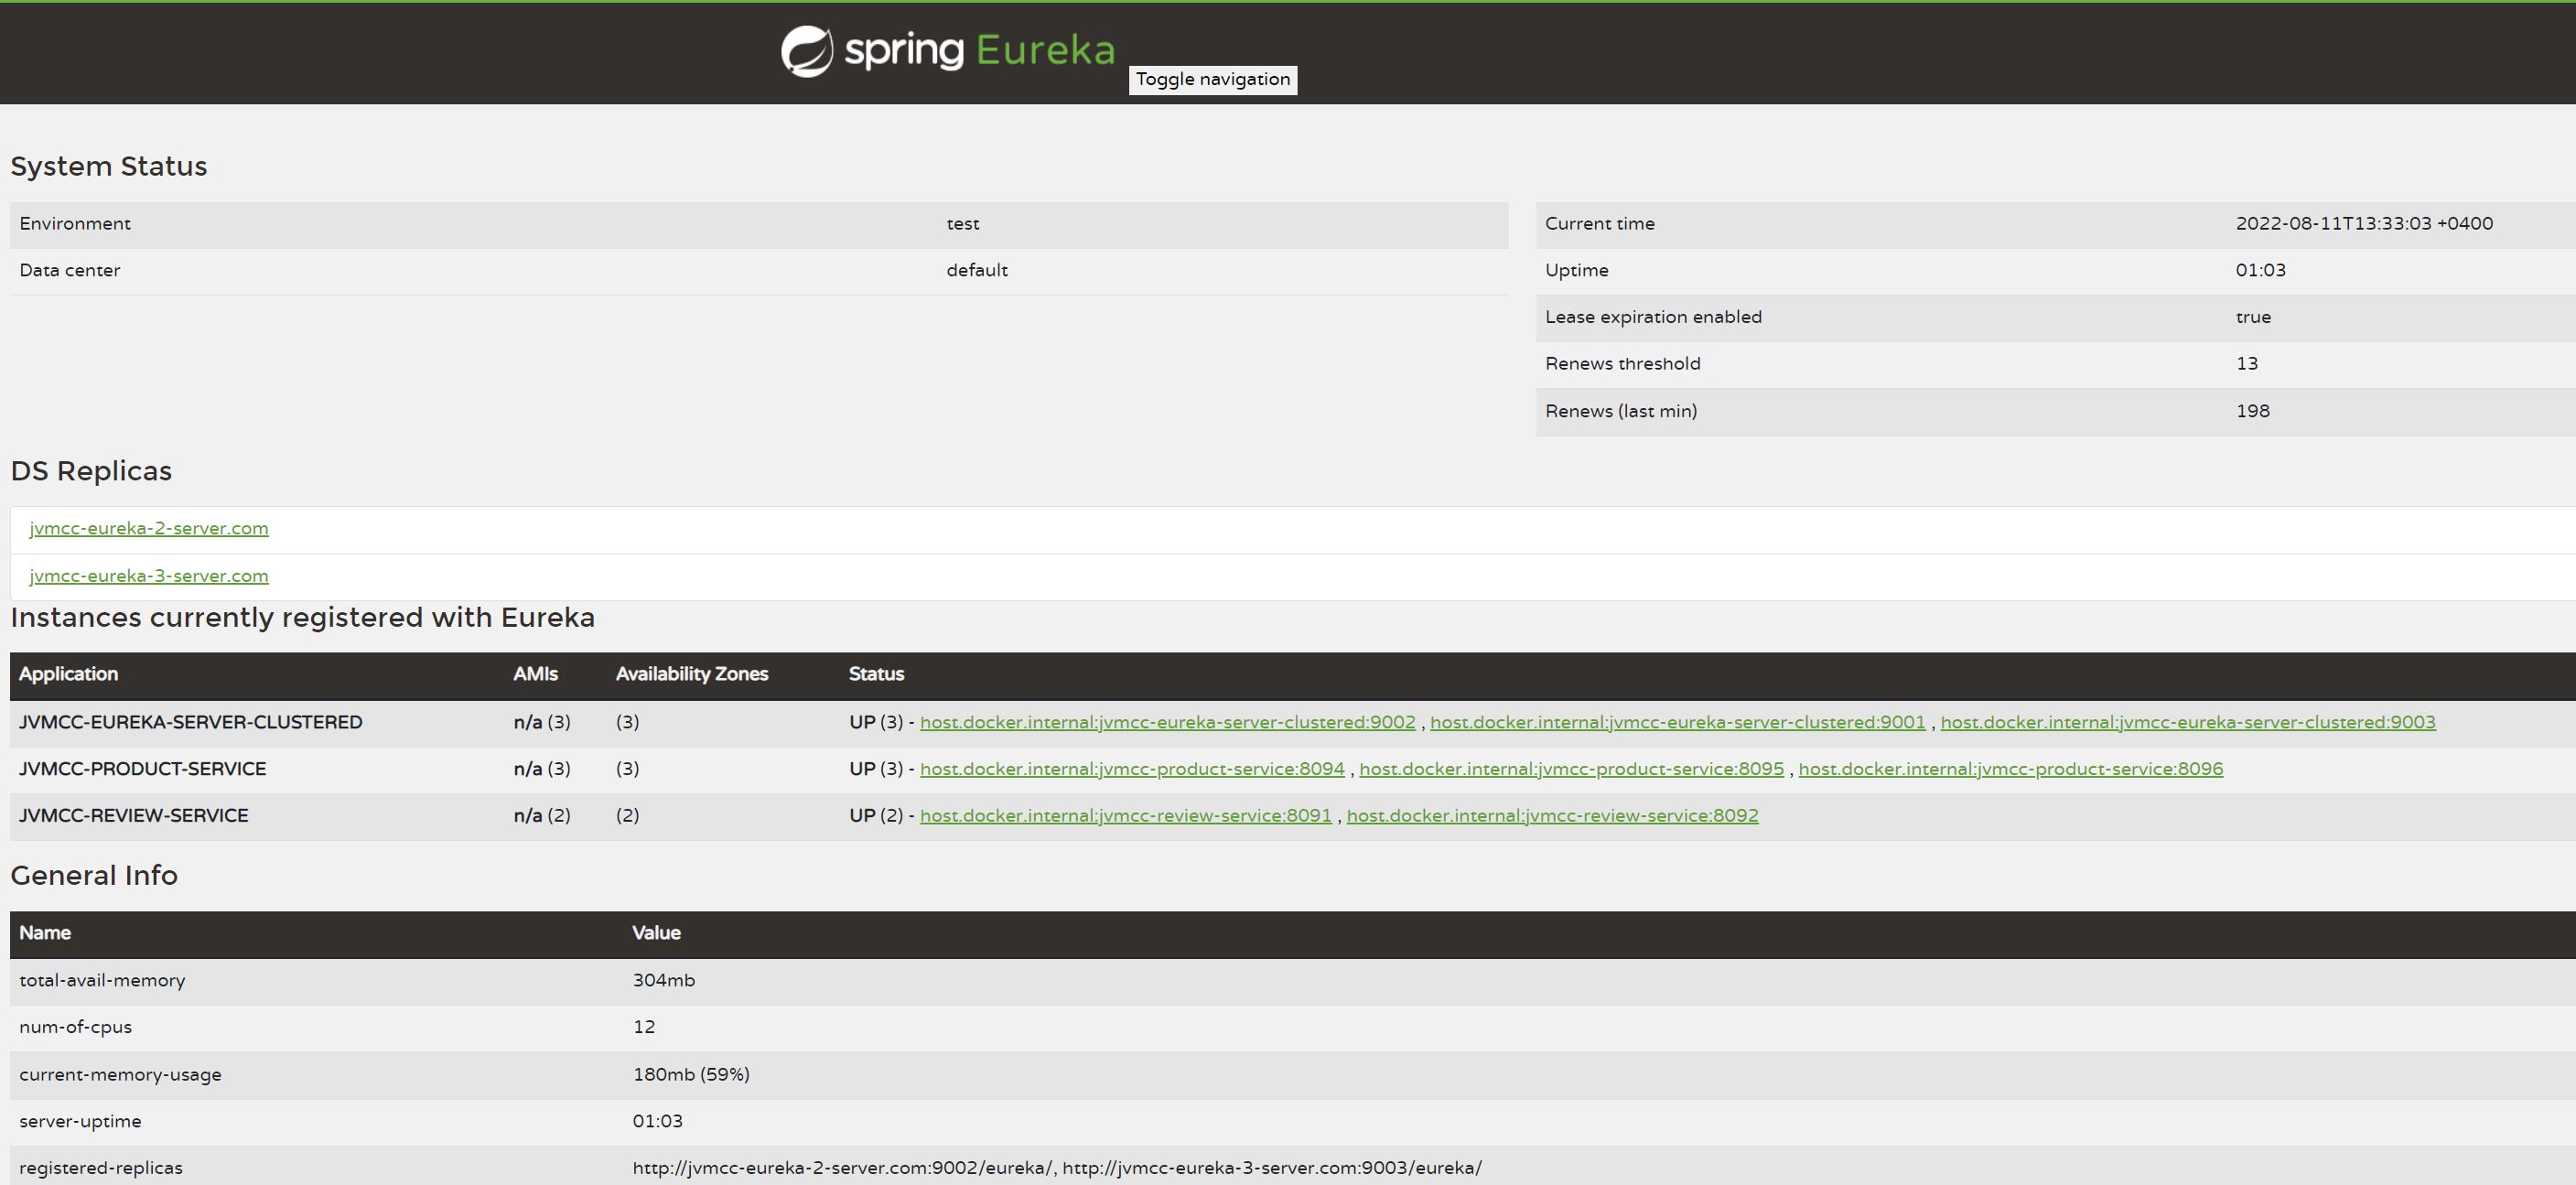Open eureka-server-clustered:9001 instance link
This screenshot has width=2576, height=1185.
[x=1677, y=722]
